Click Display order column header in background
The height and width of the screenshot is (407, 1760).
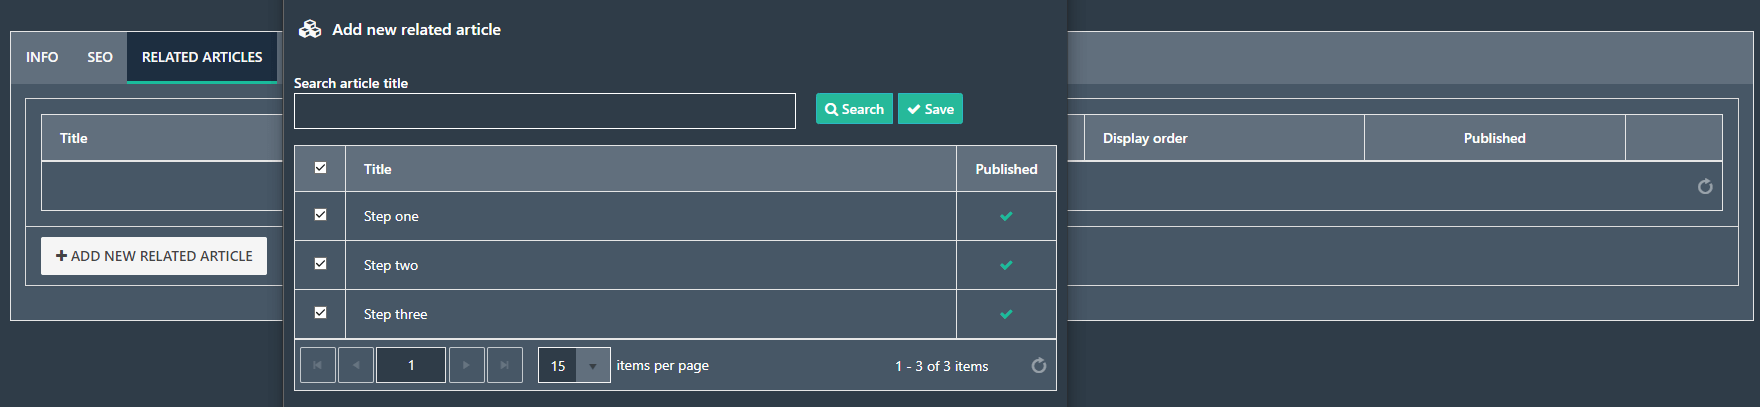click(1224, 138)
